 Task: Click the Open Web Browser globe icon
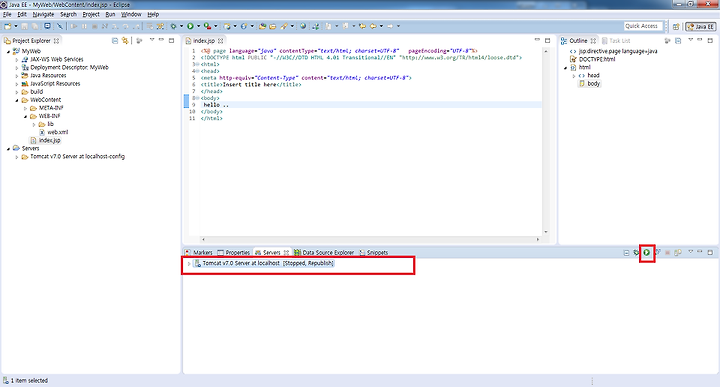[x=303, y=26]
